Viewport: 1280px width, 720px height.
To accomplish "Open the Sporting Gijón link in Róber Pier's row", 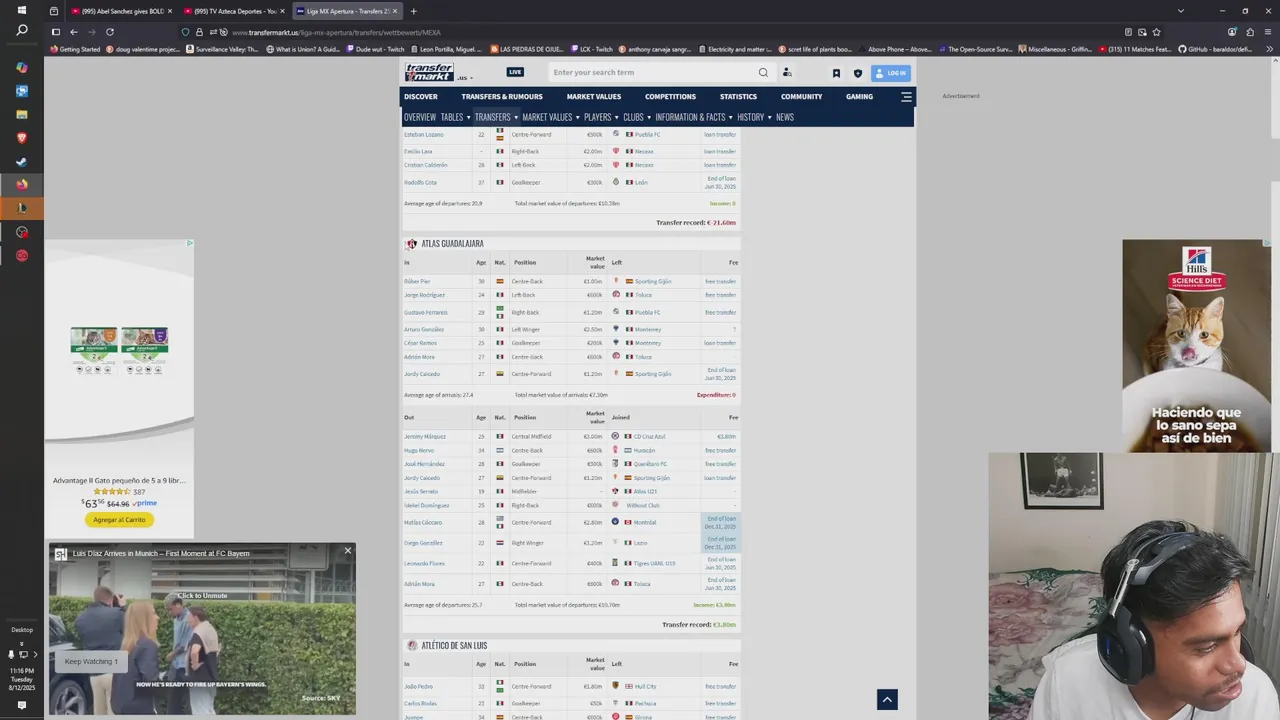I will click(x=653, y=281).
